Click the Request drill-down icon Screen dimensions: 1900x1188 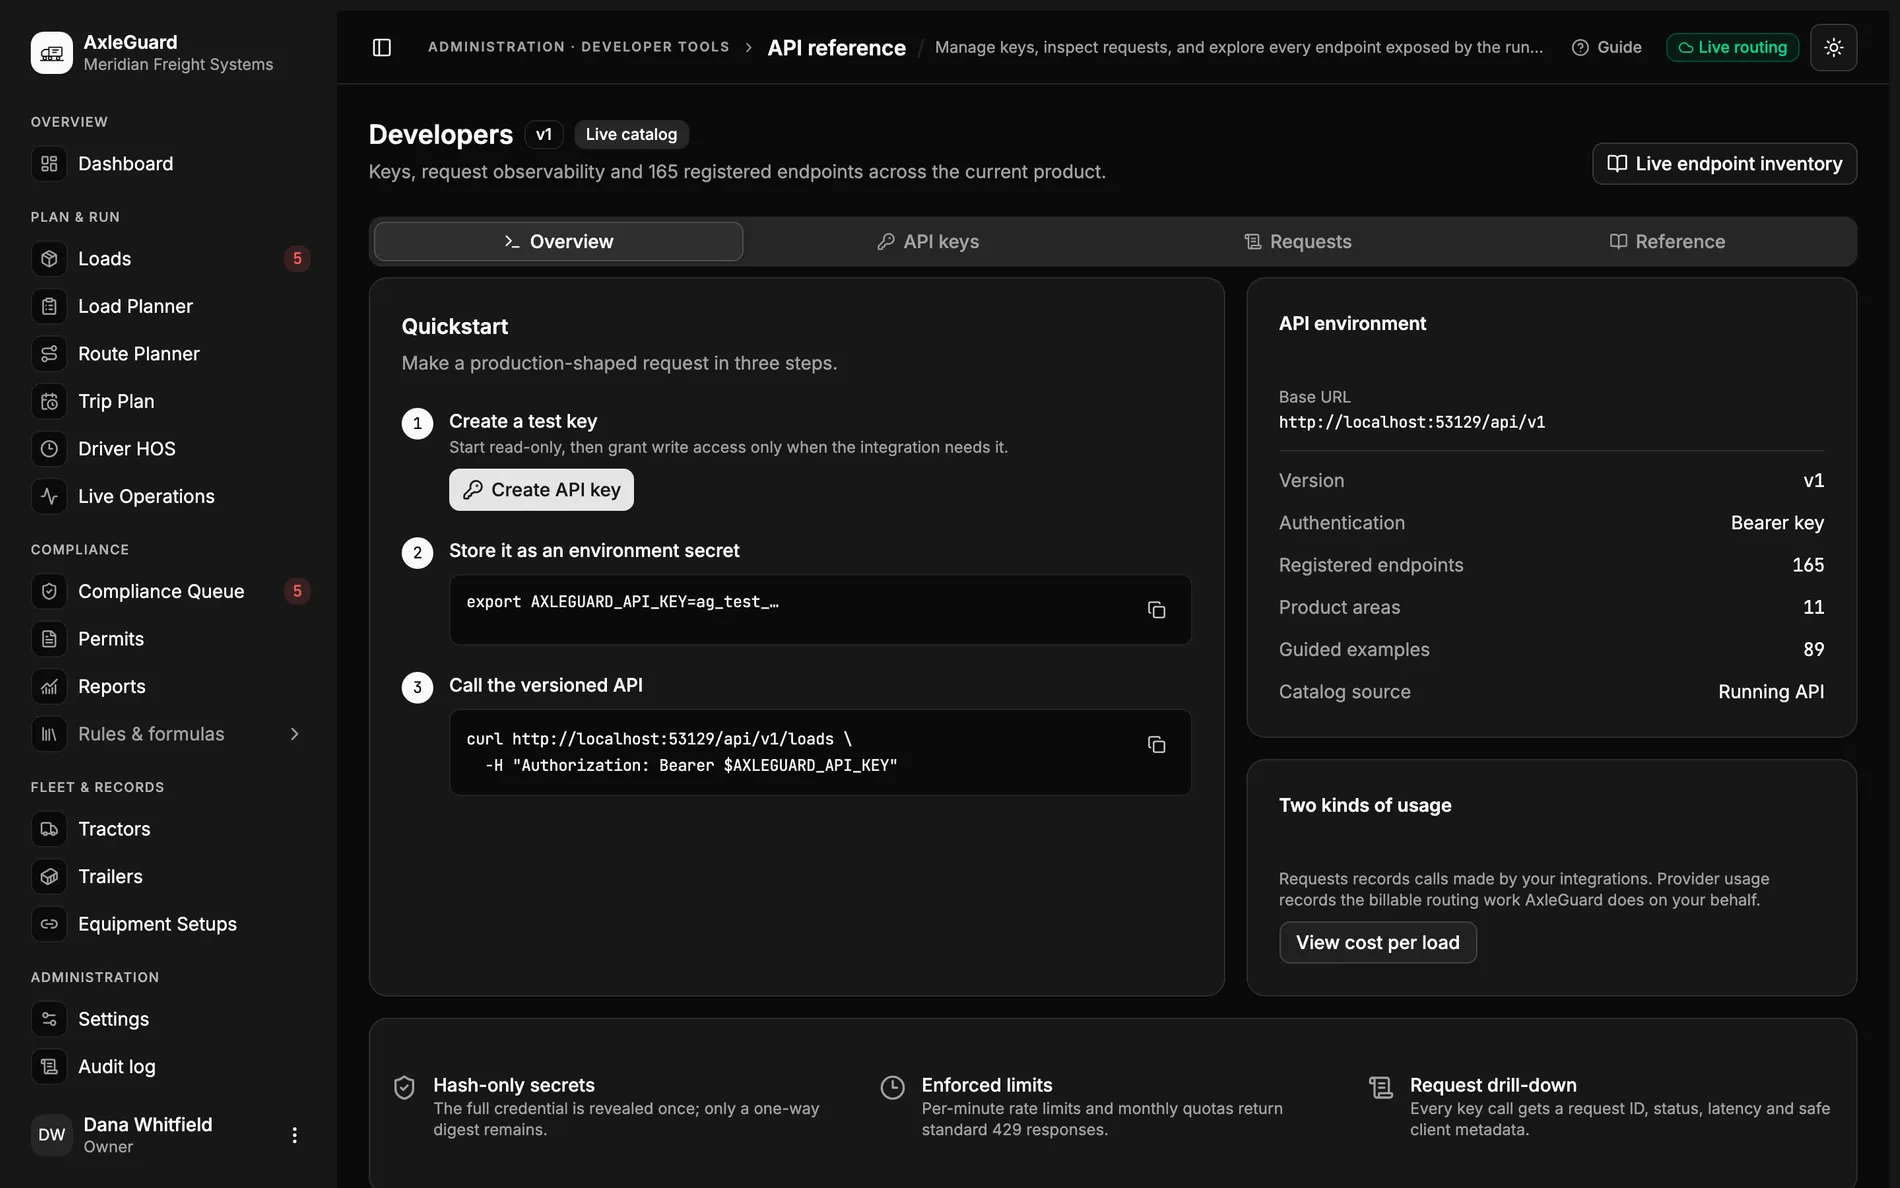pos(1381,1088)
